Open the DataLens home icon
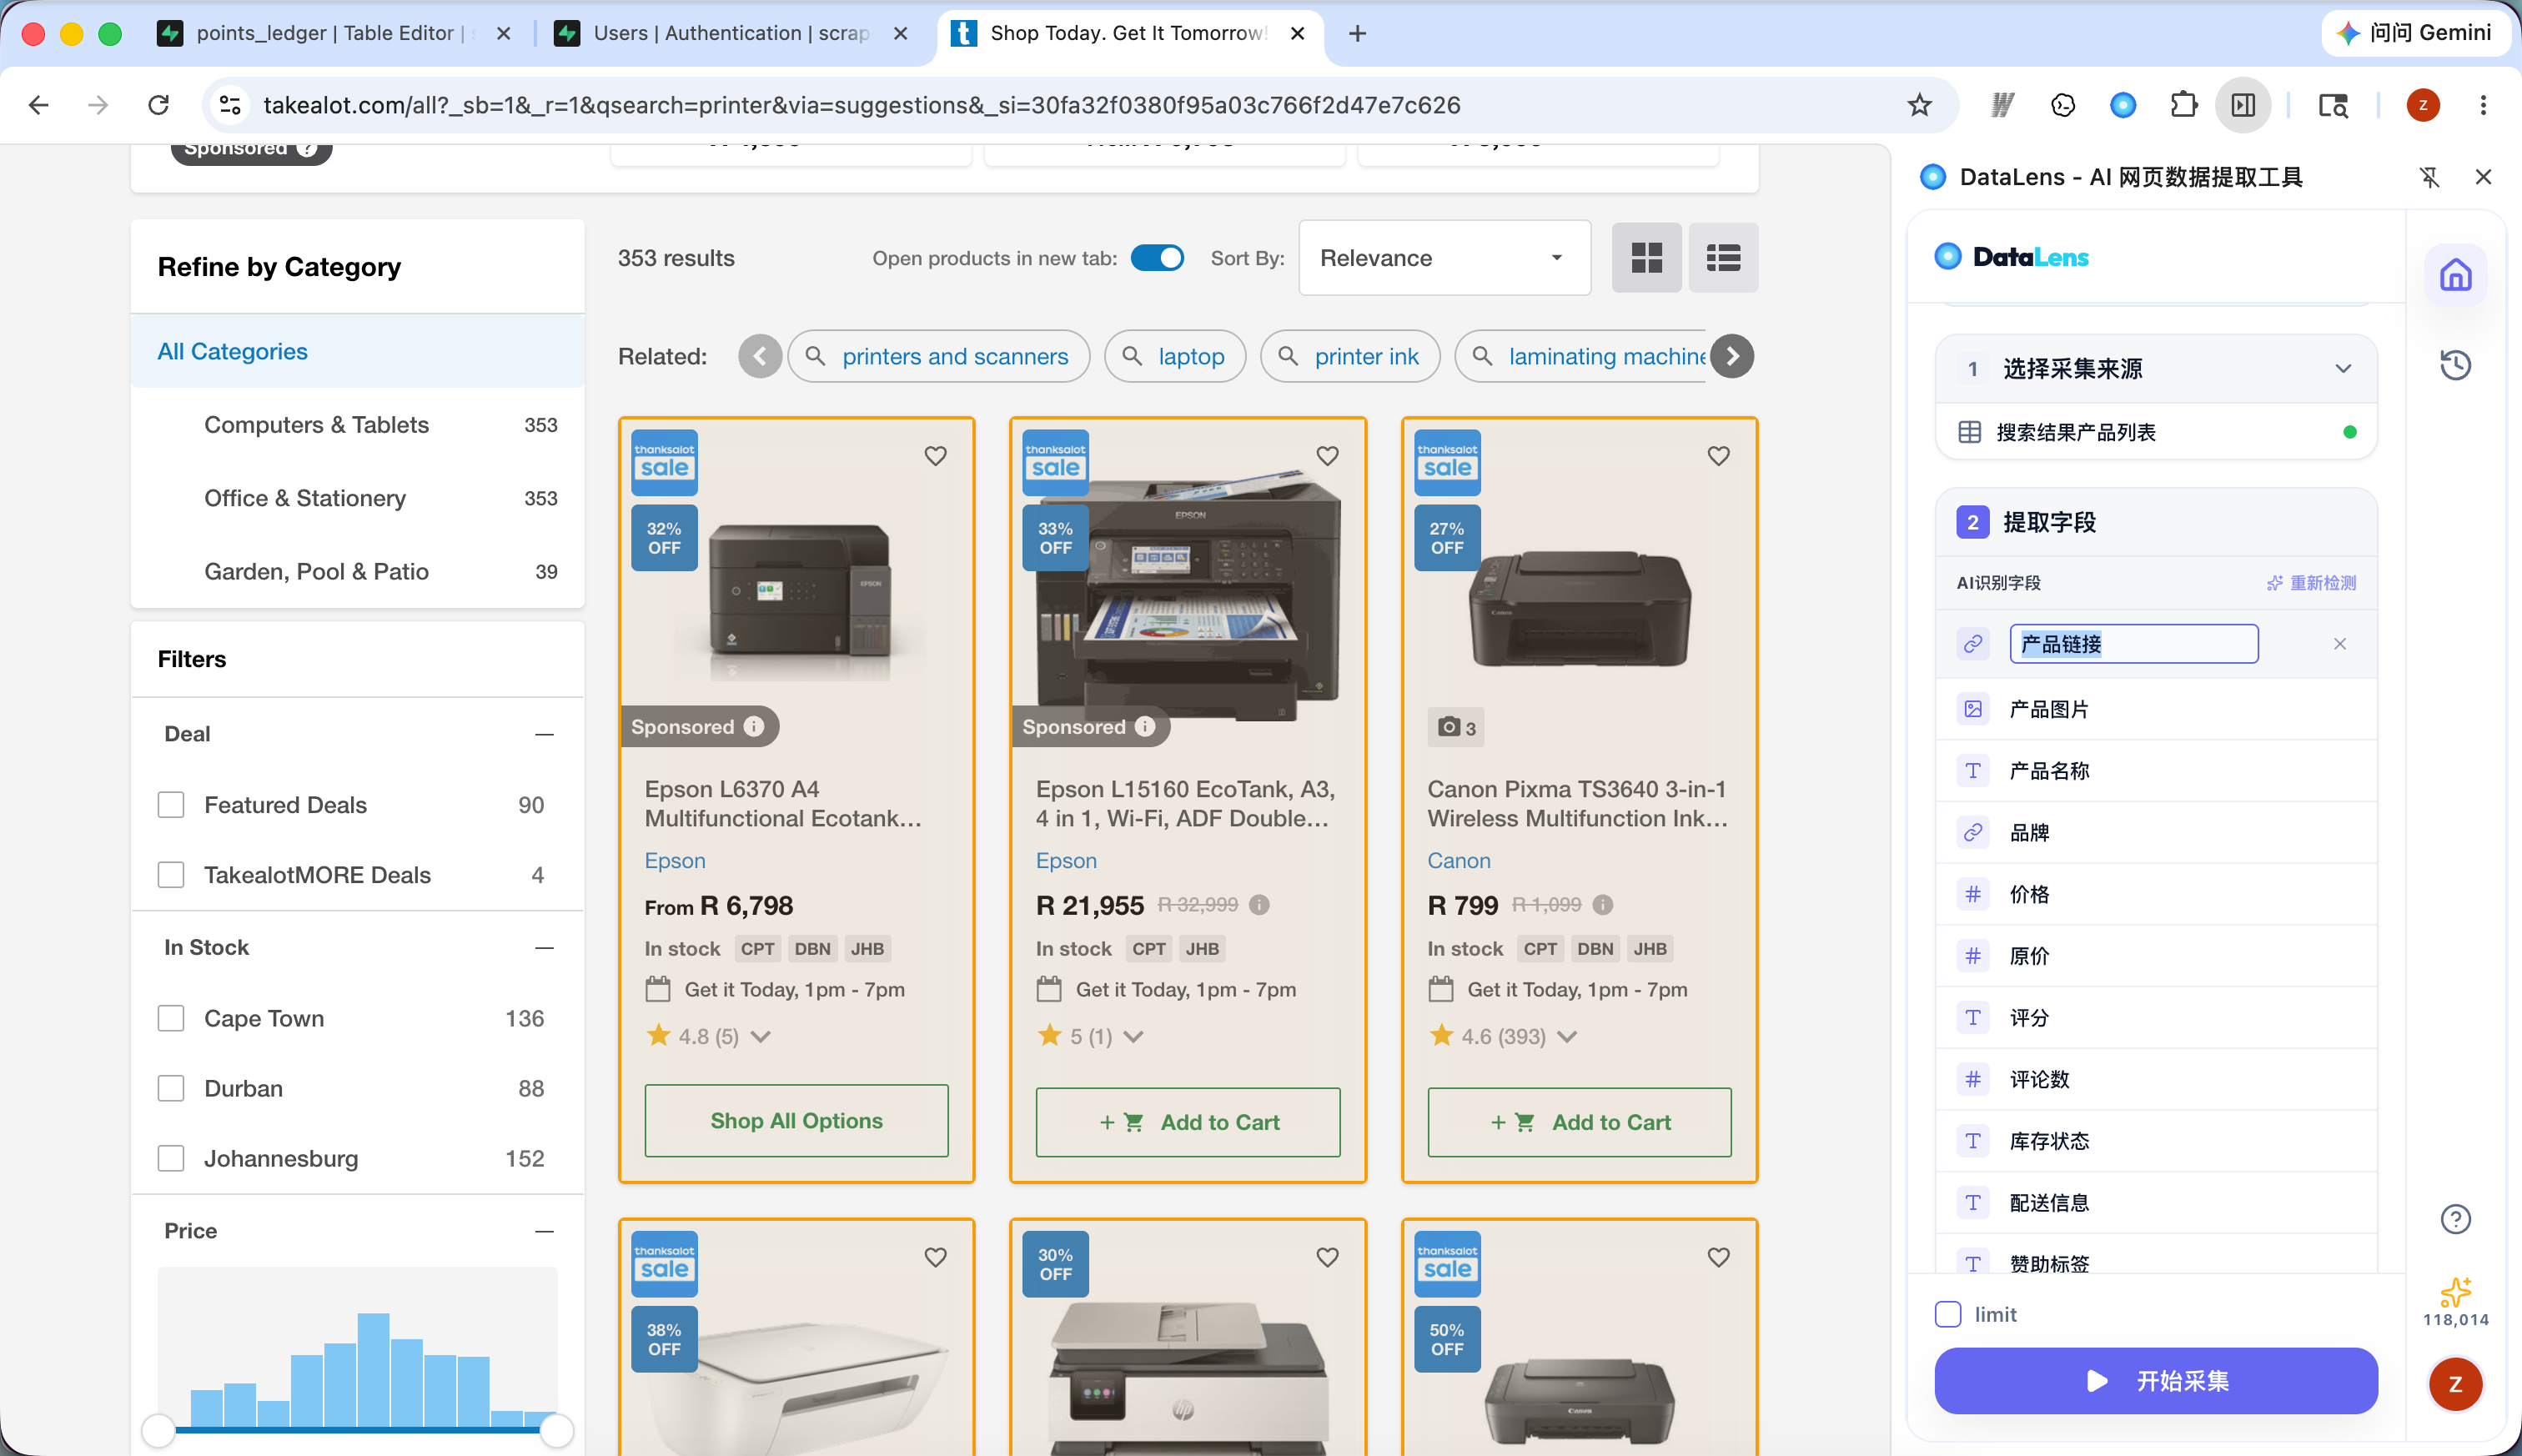Image resolution: width=2522 pixels, height=1456 pixels. pos(2455,275)
